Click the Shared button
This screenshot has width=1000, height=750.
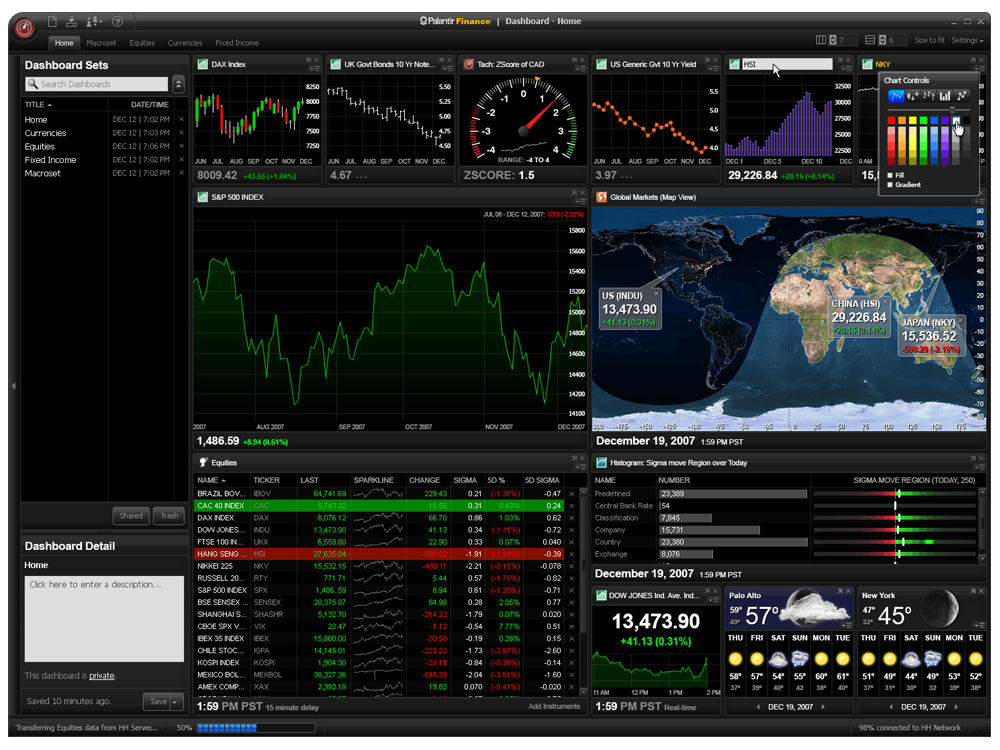(131, 516)
